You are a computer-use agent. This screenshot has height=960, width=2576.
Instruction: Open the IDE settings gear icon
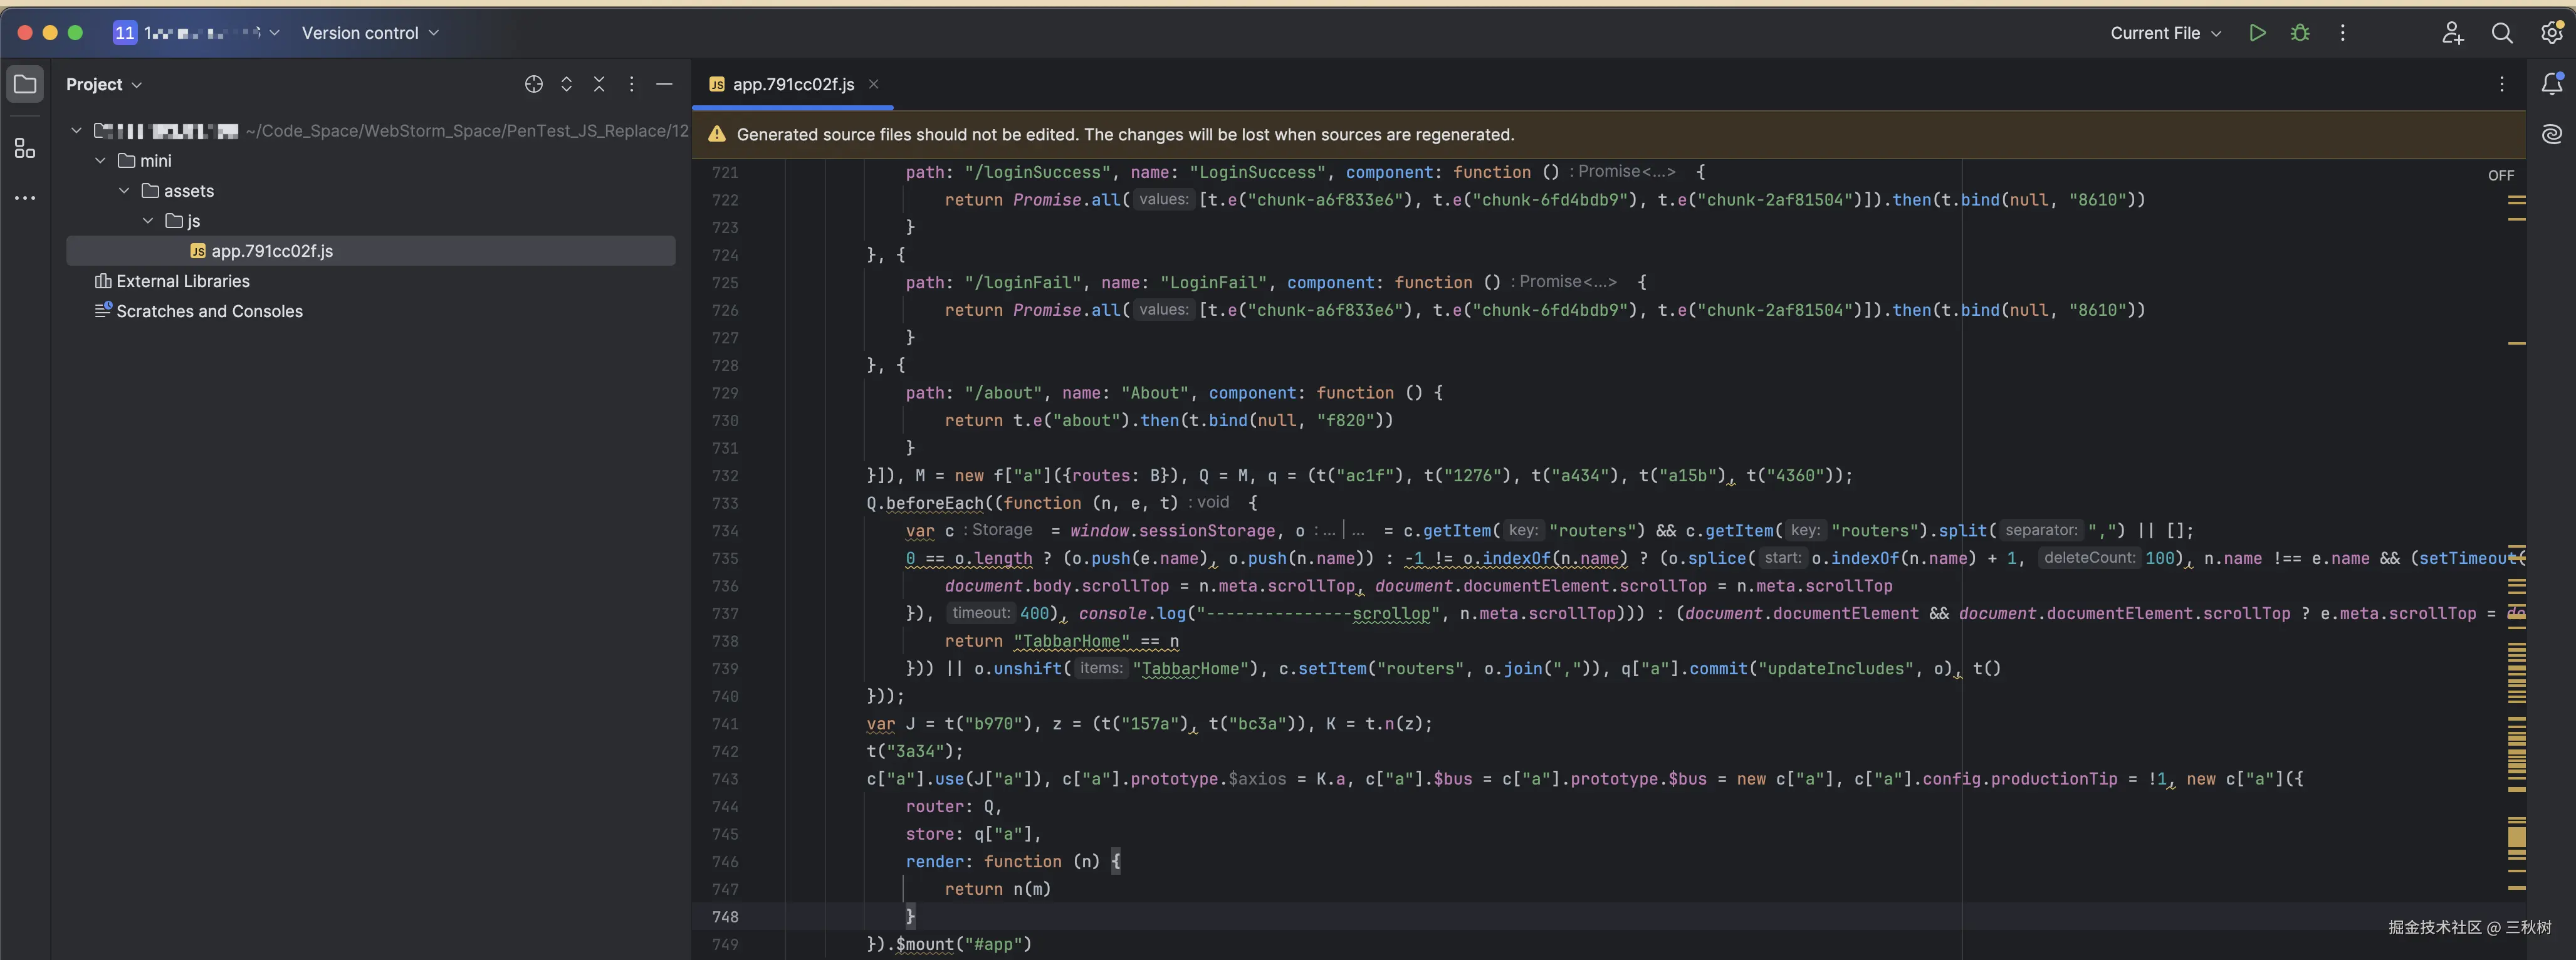click(x=2551, y=33)
